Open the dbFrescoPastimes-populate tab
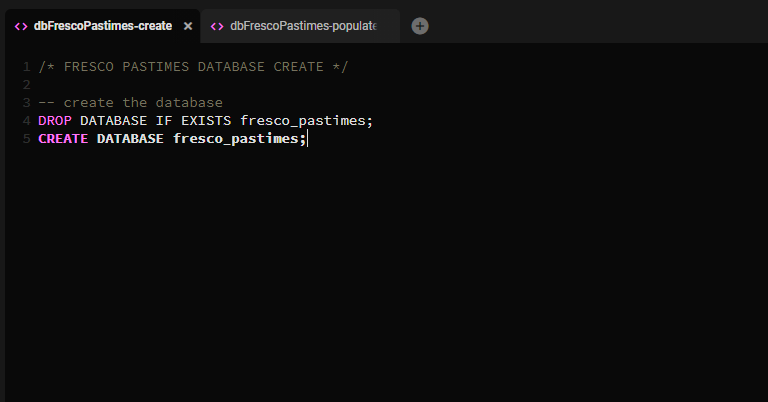The width and height of the screenshot is (768, 402). (x=300, y=26)
